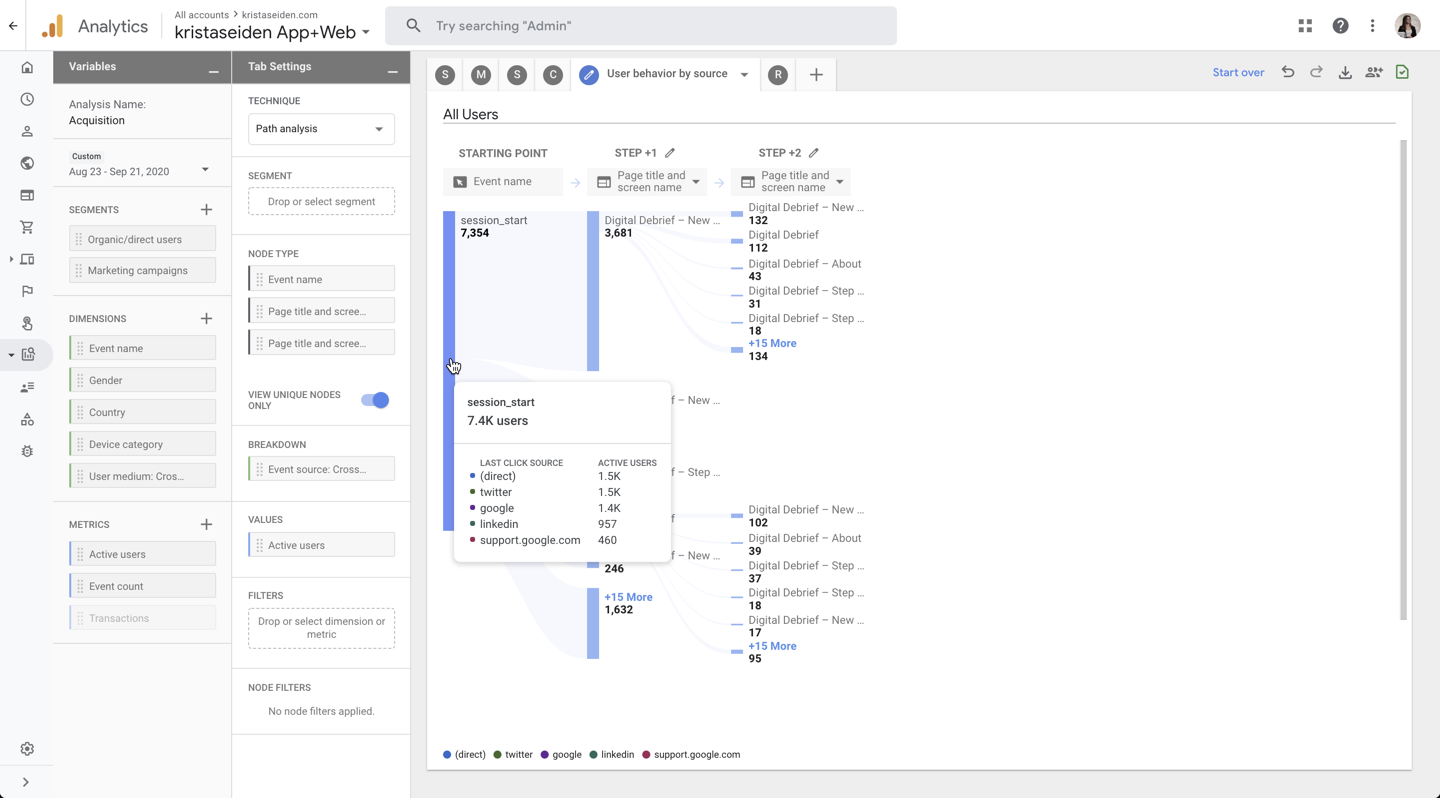Open the devices icon in the sidebar

[27, 259]
